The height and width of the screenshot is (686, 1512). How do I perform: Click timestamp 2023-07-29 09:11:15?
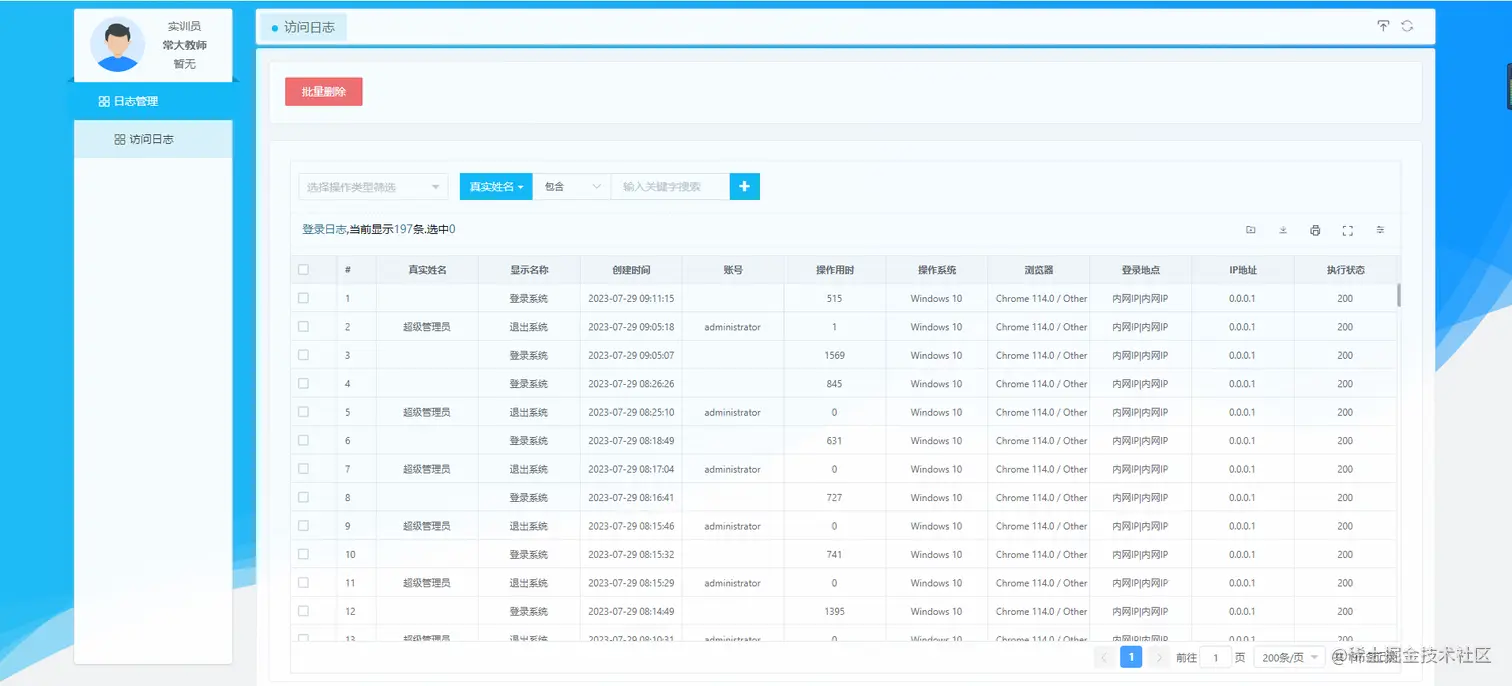(631, 298)
